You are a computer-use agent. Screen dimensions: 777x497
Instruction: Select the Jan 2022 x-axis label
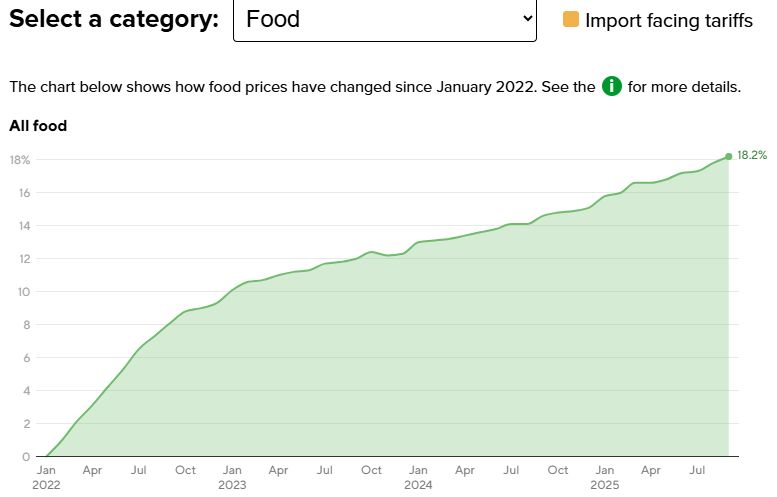click(46, 477)
